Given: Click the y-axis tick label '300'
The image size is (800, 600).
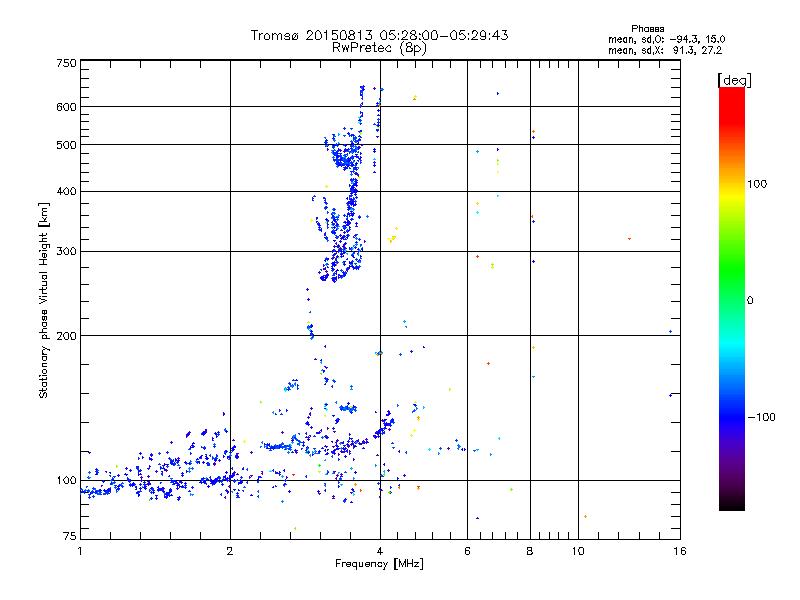Looking at the screenshot, I should (66, 252).
